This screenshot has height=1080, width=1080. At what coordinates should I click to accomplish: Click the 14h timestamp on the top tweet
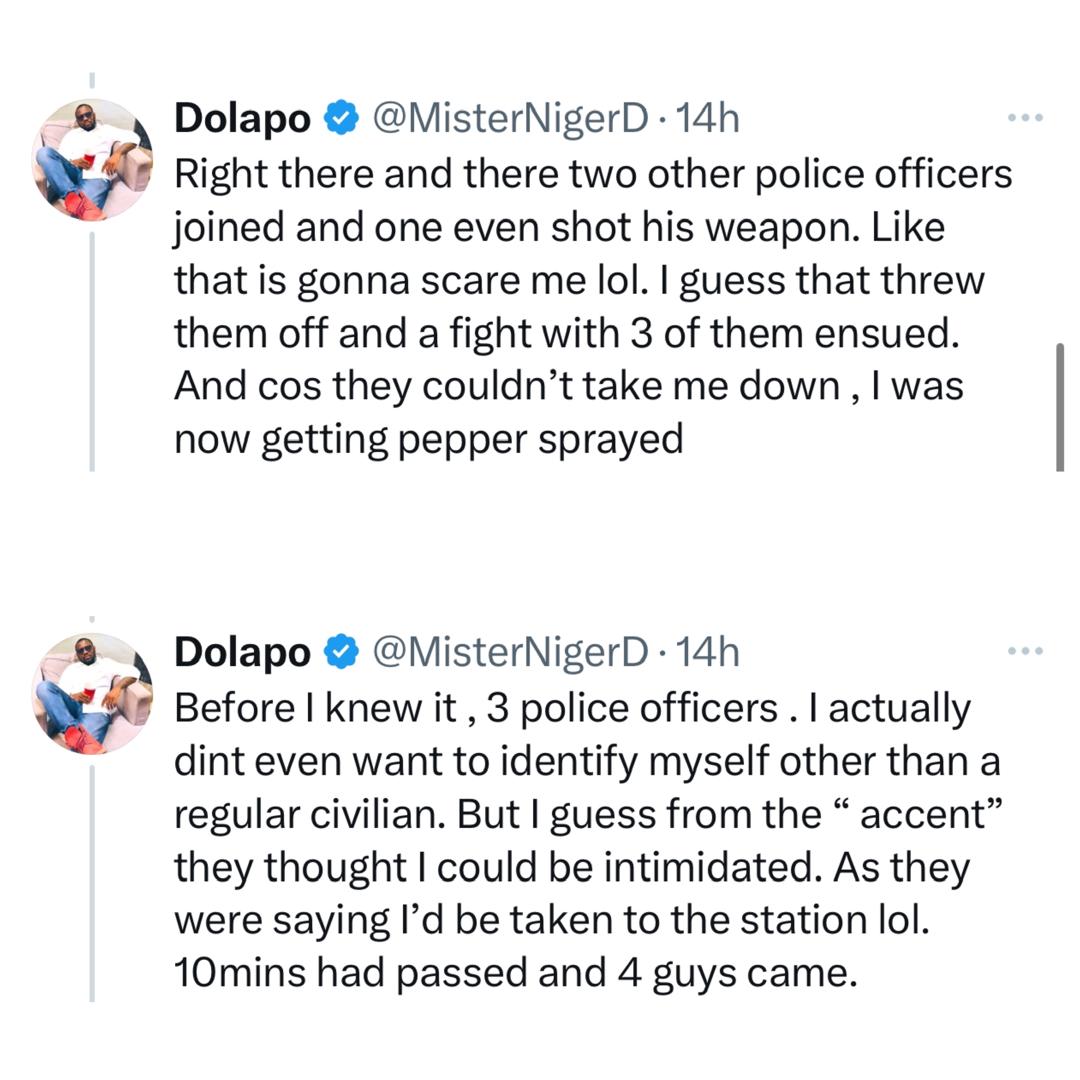[708, 119]
